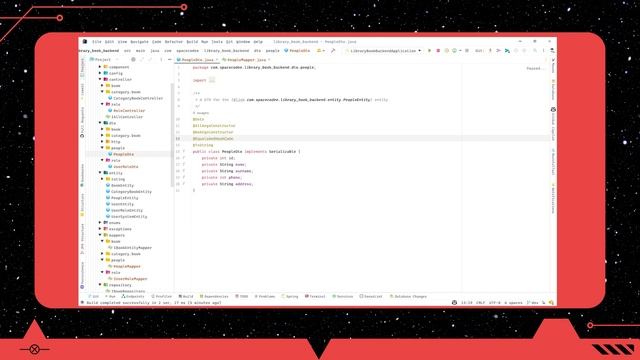
Task: Close the PeopleDto.java editor tab
Action: click(217, 60)
